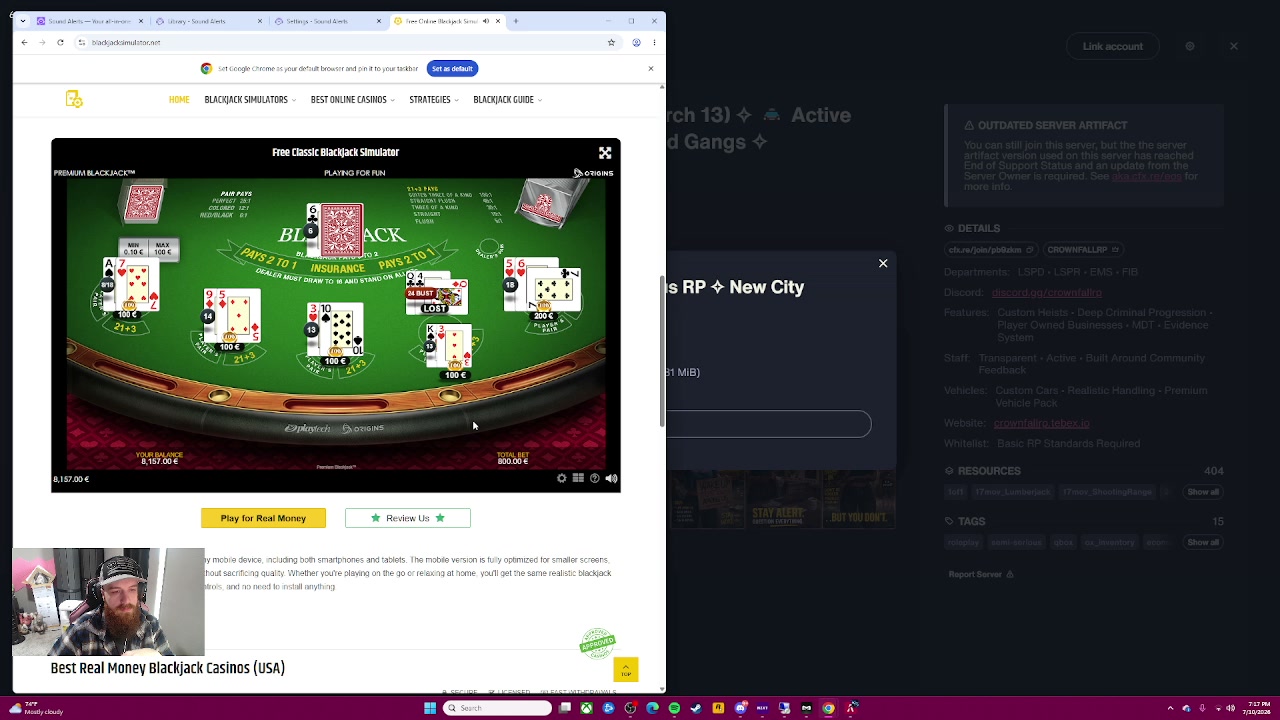Open the discord.gg/crownfallrp link
Viewport: 1280px width, 720px height.
pos(1046,293)
